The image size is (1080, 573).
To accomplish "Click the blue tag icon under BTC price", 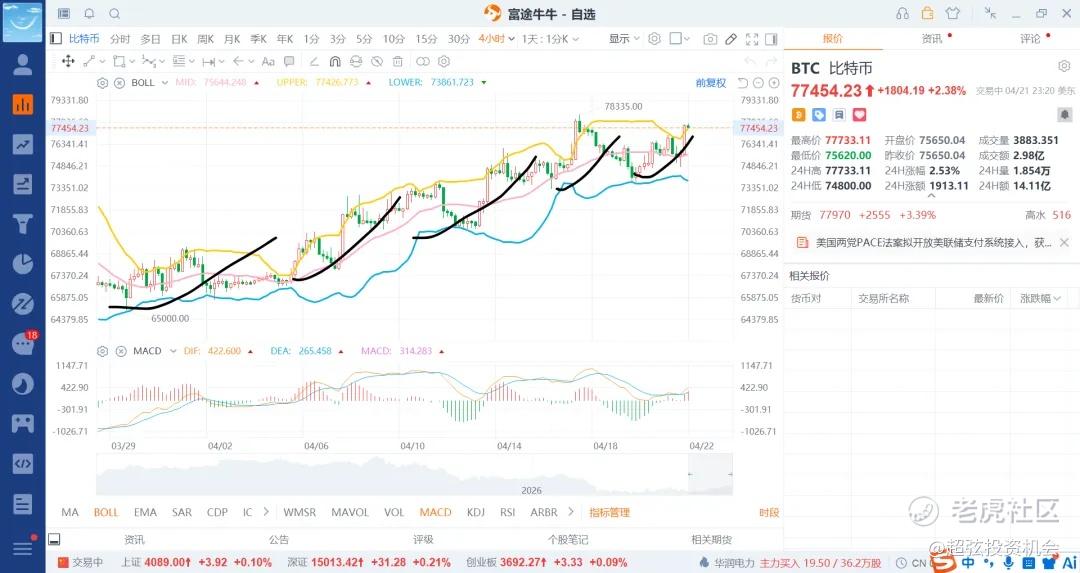I will click(819, 114).
